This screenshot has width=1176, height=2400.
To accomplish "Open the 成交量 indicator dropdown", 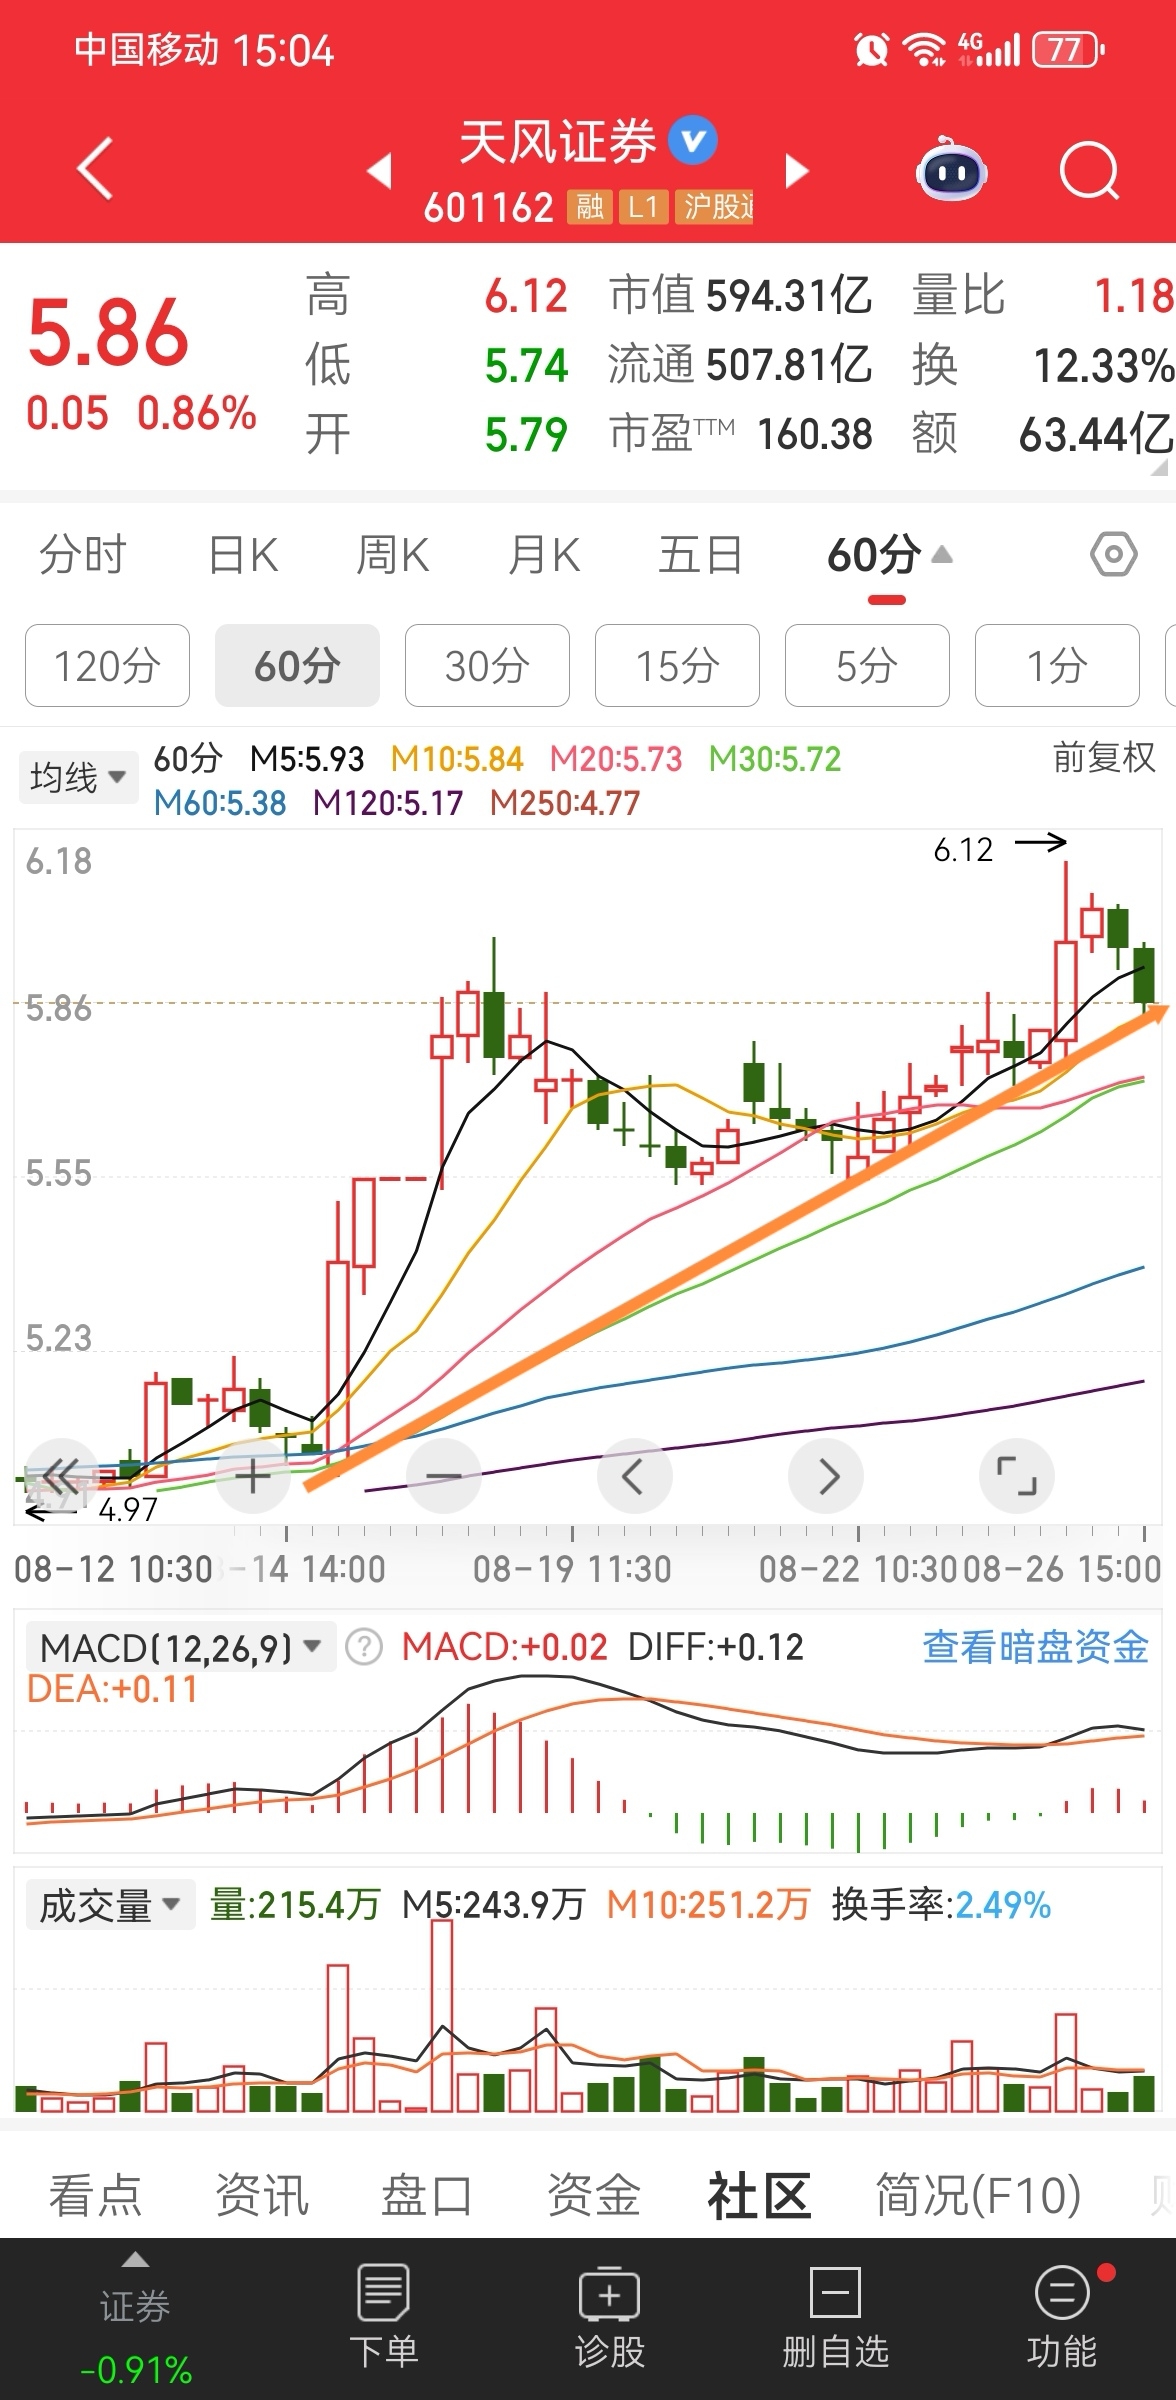I will (x=110, y=1904).
